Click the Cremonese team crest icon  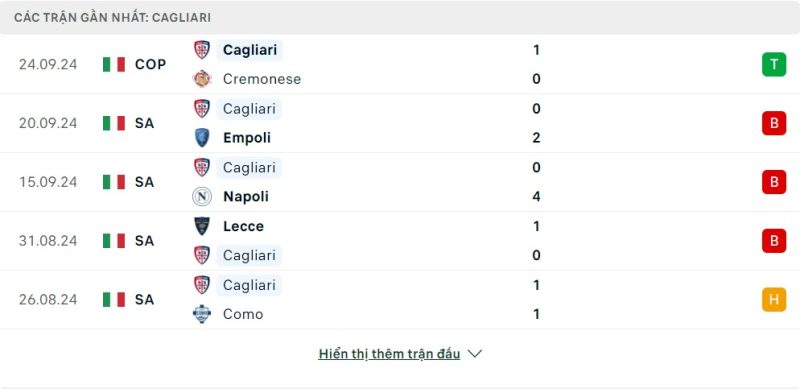pyautogui.click(x=202, y=79)
